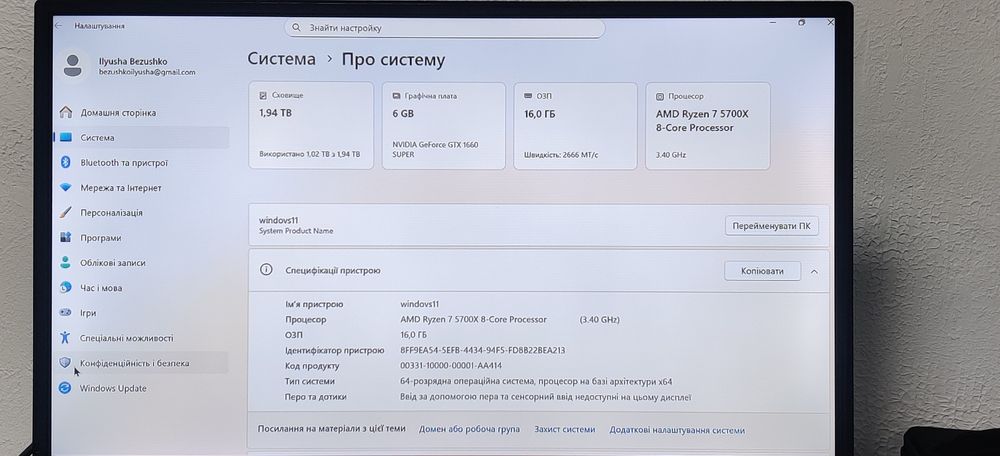Close the Settings window
Screen dimensions: 1000x456
[830, 22]
